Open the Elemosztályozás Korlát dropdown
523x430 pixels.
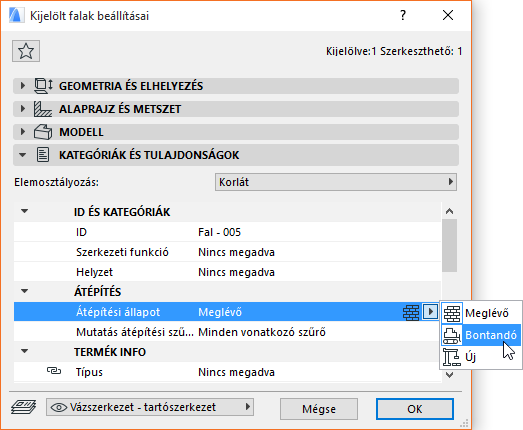pos(336,182)
